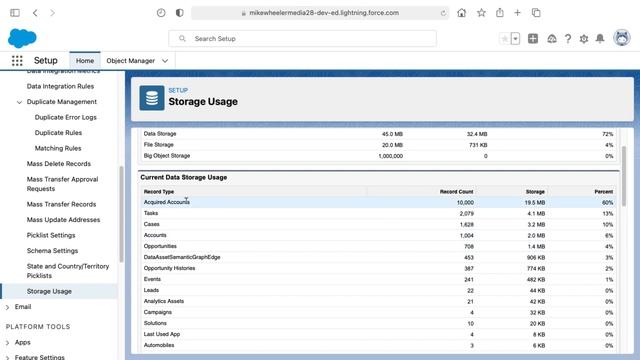Open the user profile avatar
The height and width of the screenshot is (360, 640).
tap(622, 38)
